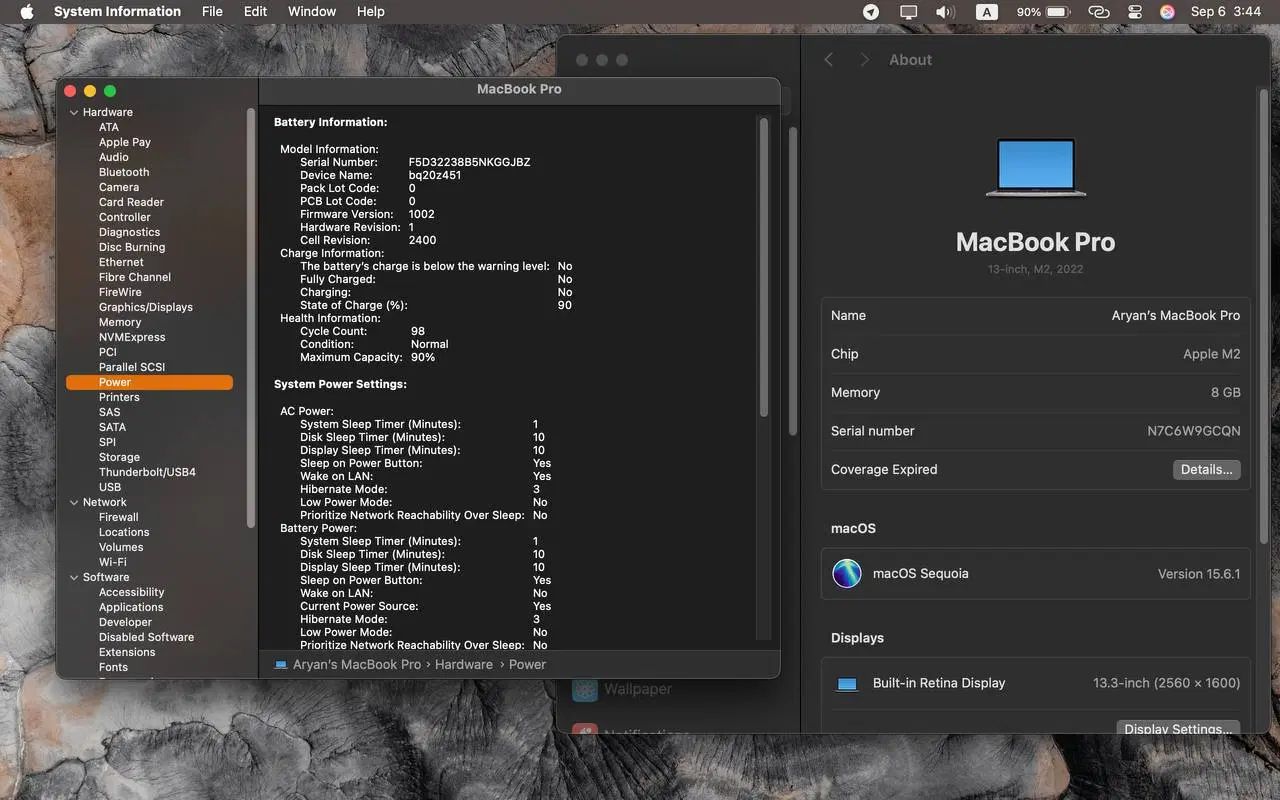Open the Edit menu
1280x800 pixels.
click(x=255, y=12)
